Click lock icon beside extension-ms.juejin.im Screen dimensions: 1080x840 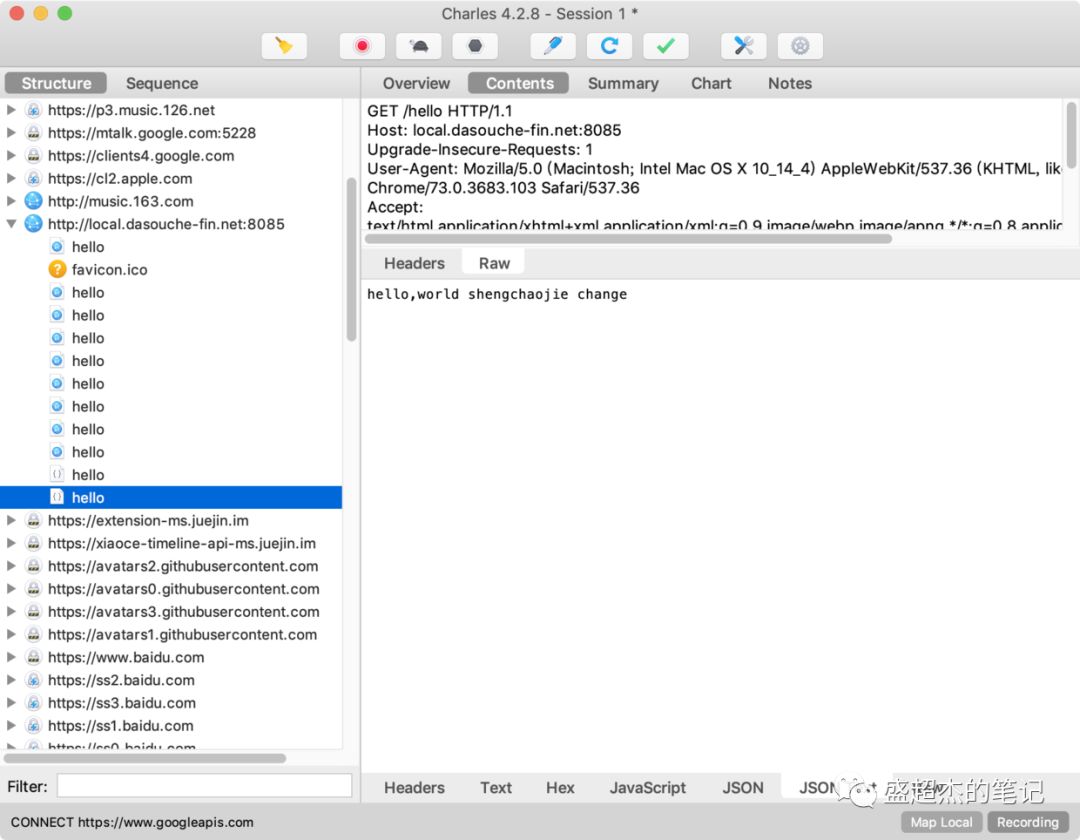(33, 520)
